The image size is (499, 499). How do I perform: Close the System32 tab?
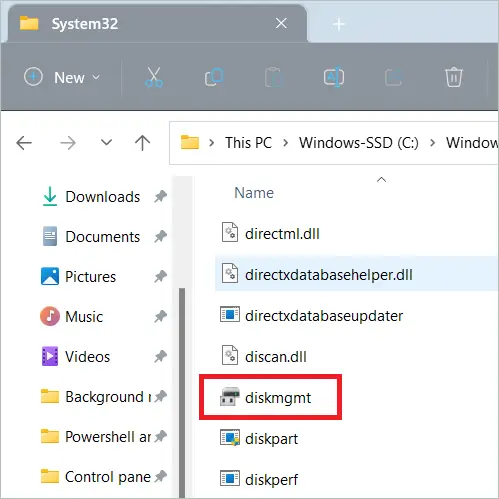281,23
